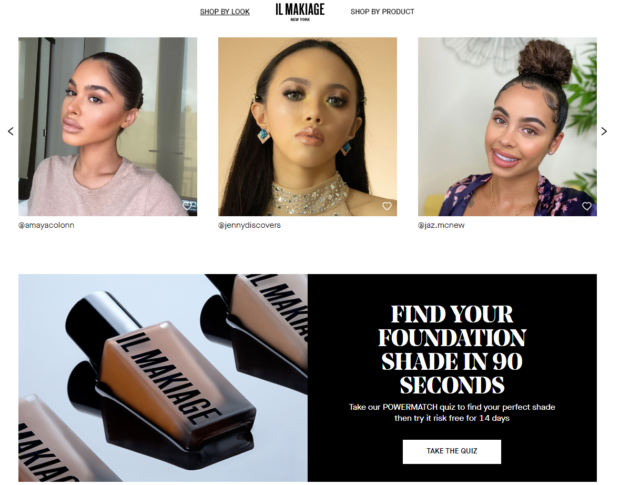Viewport: 620px width, 485px height.
Task: Open the @jennydiscovers look photo
Action: point(307,126)
